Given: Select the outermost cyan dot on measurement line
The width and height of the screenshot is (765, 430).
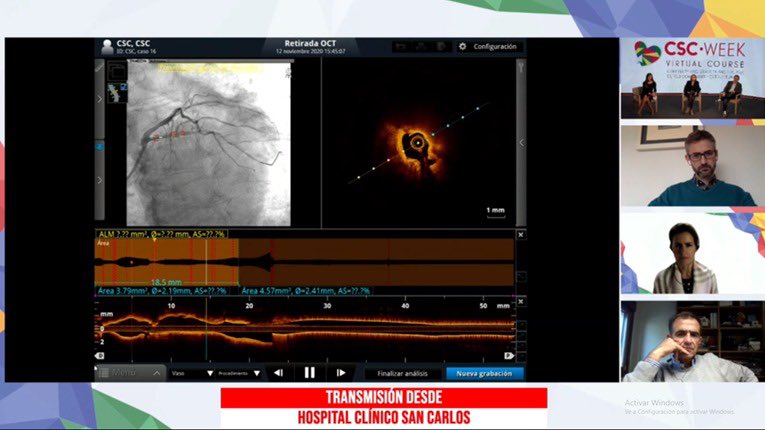Looking at the screenshot, I should [478, 108].
